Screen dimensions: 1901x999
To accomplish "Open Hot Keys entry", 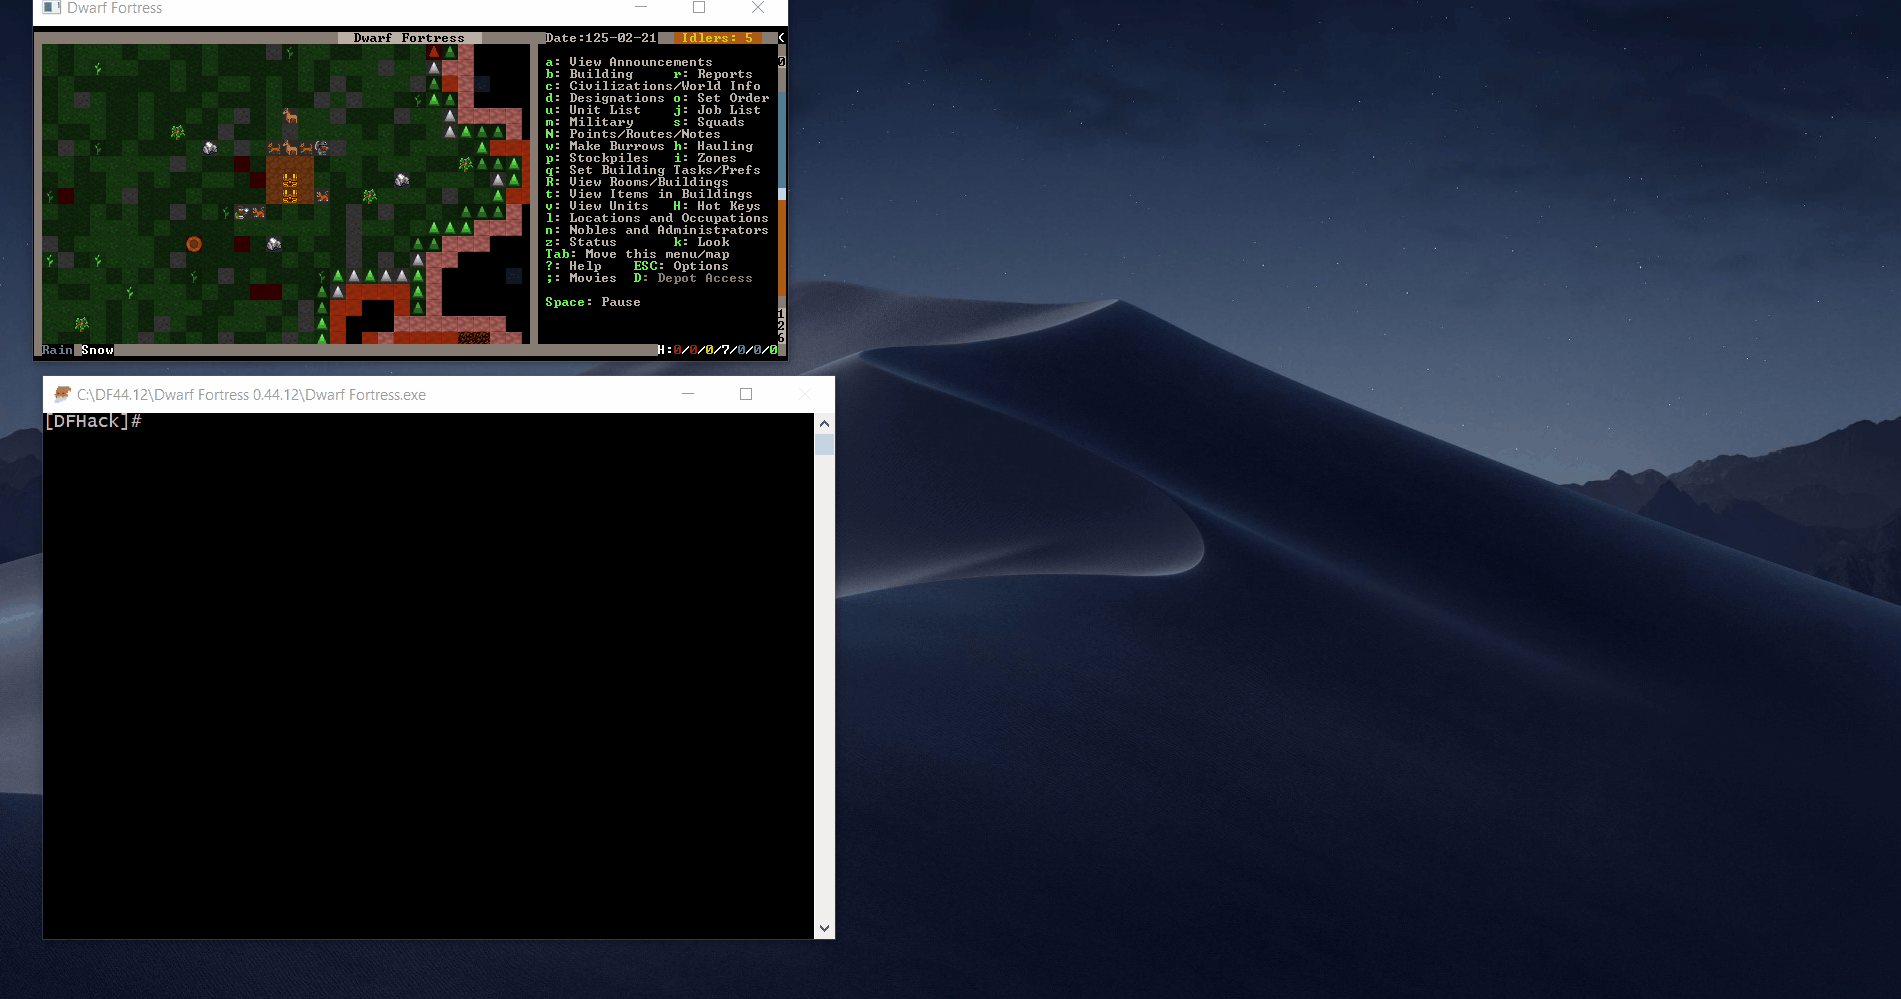I will click(717, 206).
